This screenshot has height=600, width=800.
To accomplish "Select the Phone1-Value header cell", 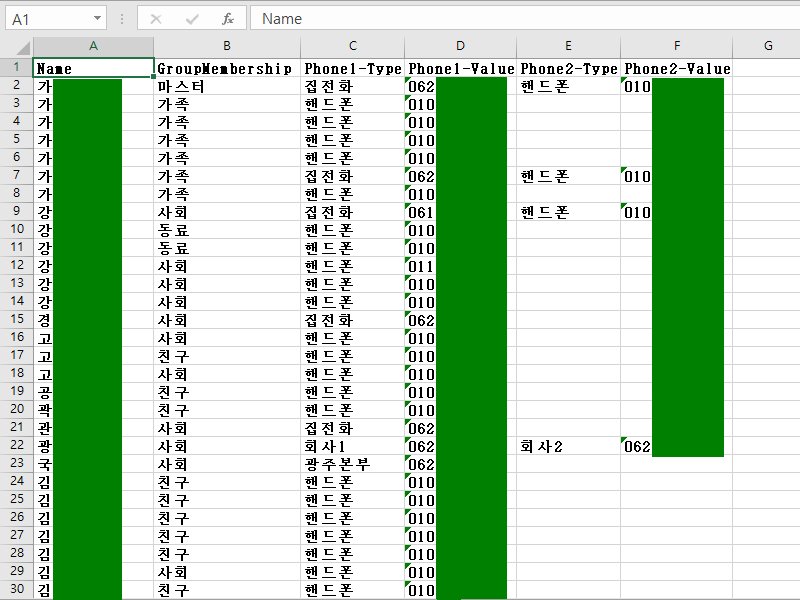I will pos(460,68).
